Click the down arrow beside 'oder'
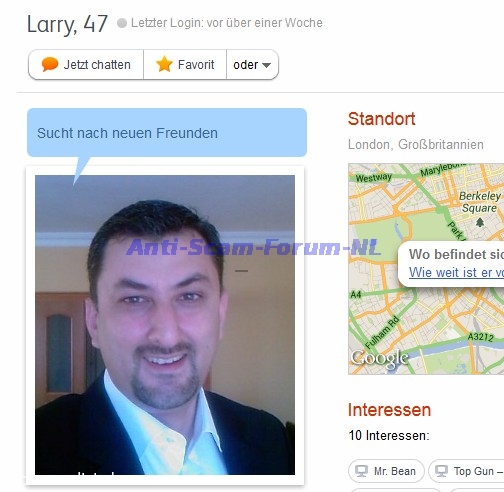The height and width of the screenshot is (492, 504). 266,65
